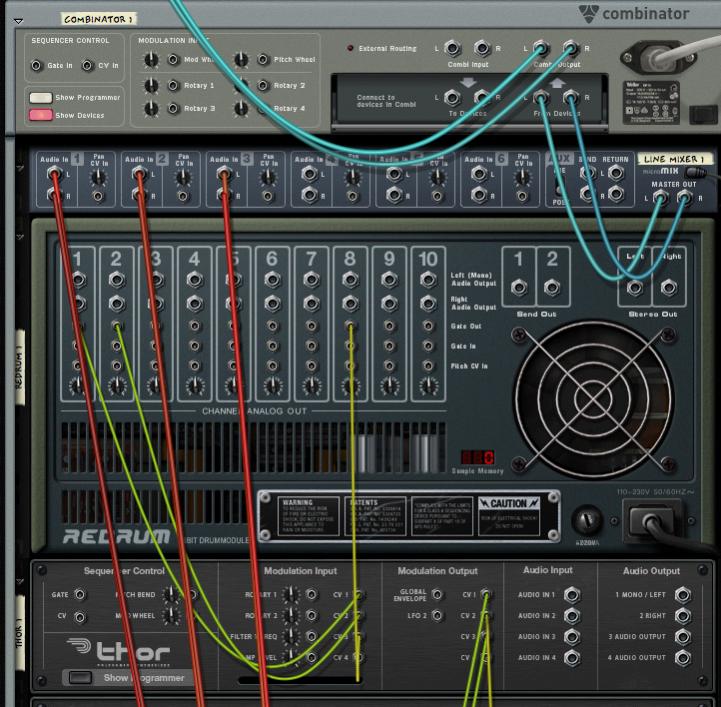Click Thor Modulation Output CV 1 jack
Image resolution: width=721 pixels, height=707 pixels.
click(486, 594)
